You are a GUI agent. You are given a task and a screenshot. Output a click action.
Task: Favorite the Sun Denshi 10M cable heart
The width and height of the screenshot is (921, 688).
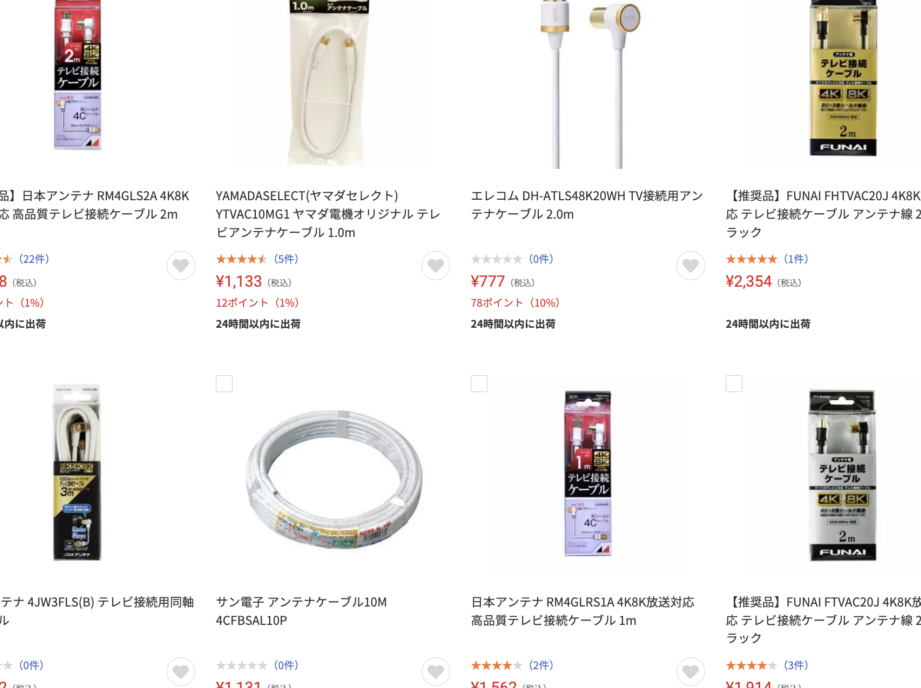point(436,672)
